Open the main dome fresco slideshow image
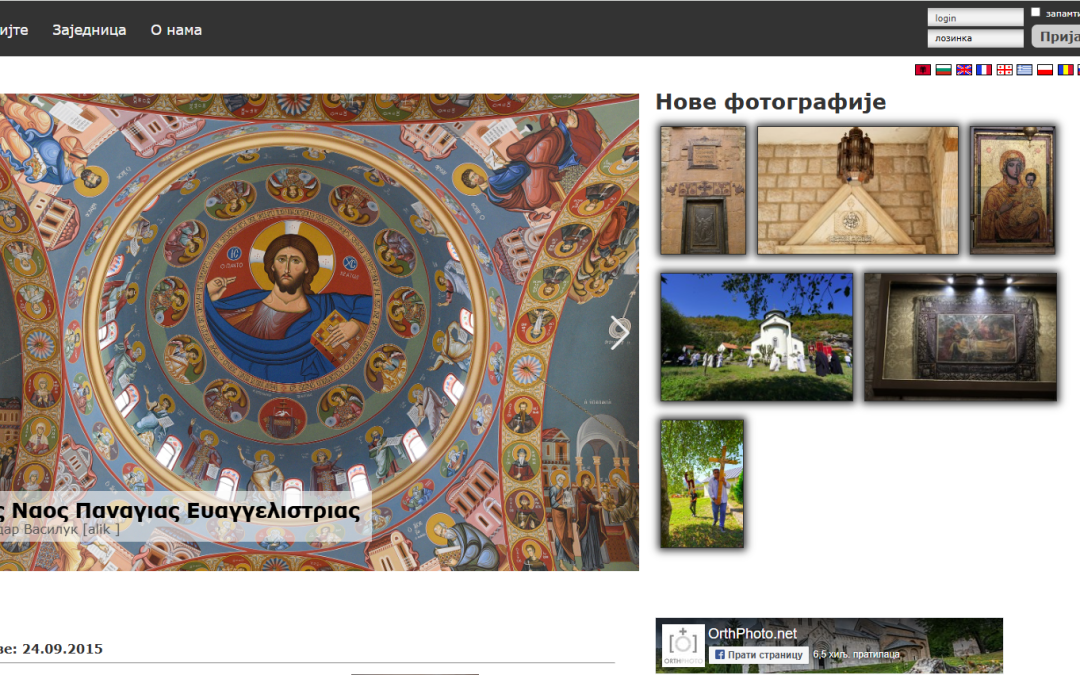The height and width of the screenshot is (675, 1080). 319,332
